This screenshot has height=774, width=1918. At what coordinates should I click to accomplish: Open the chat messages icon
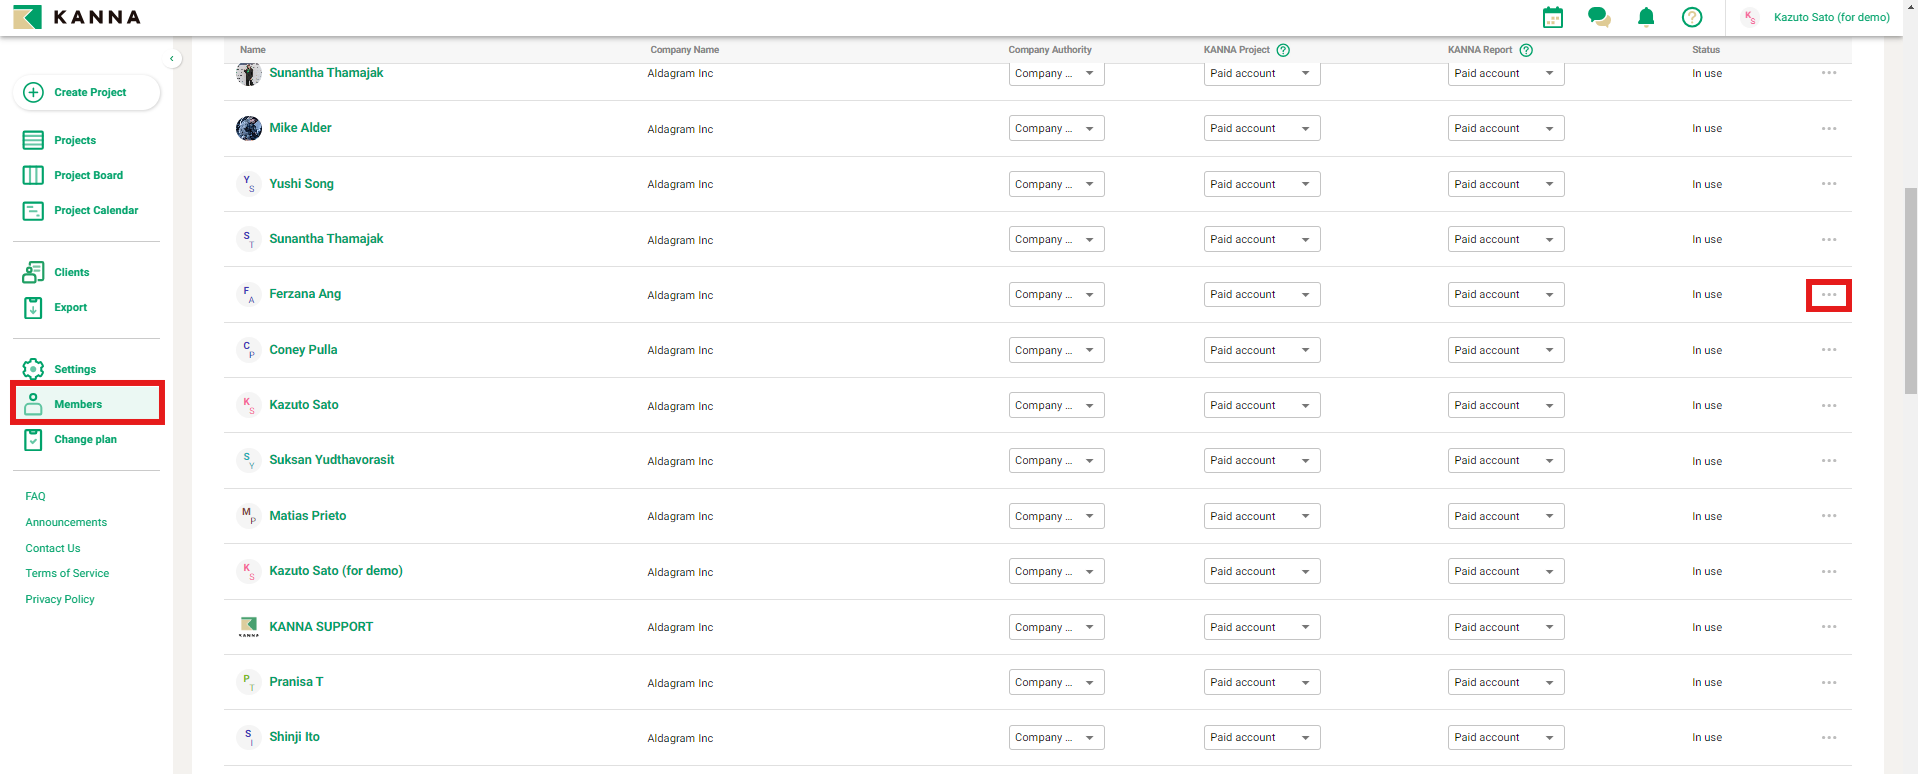pos(1599,17)
